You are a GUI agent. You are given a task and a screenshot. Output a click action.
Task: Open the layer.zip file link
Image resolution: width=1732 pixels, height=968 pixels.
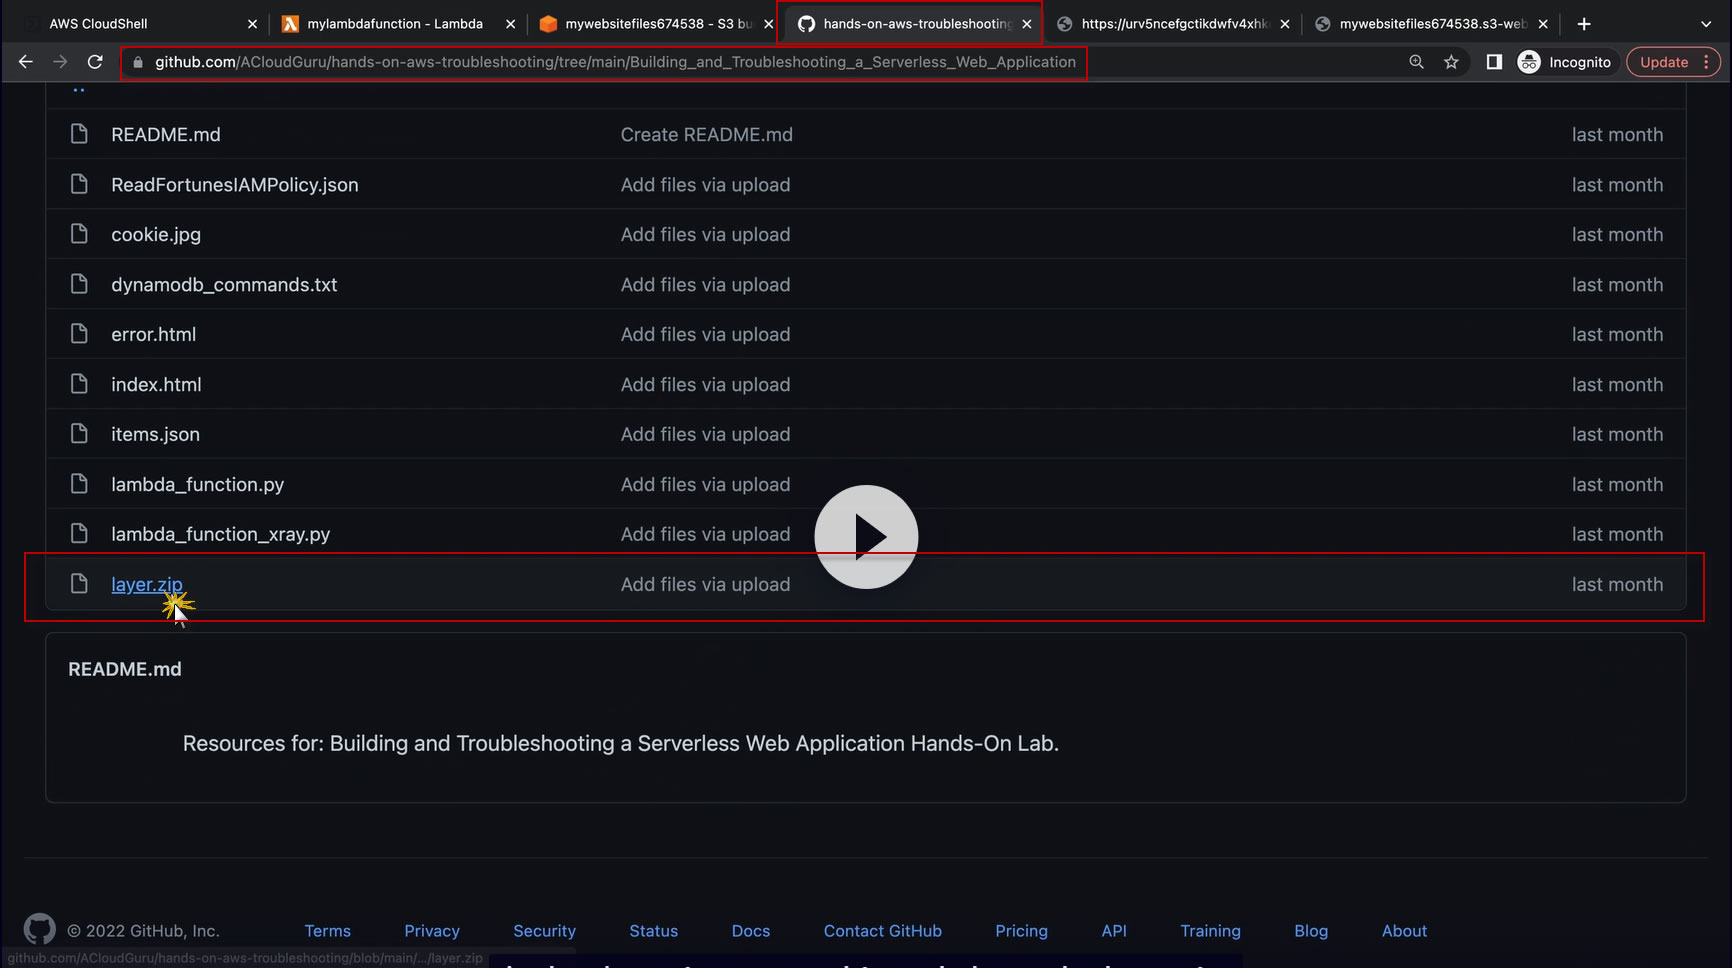(147, 584)
